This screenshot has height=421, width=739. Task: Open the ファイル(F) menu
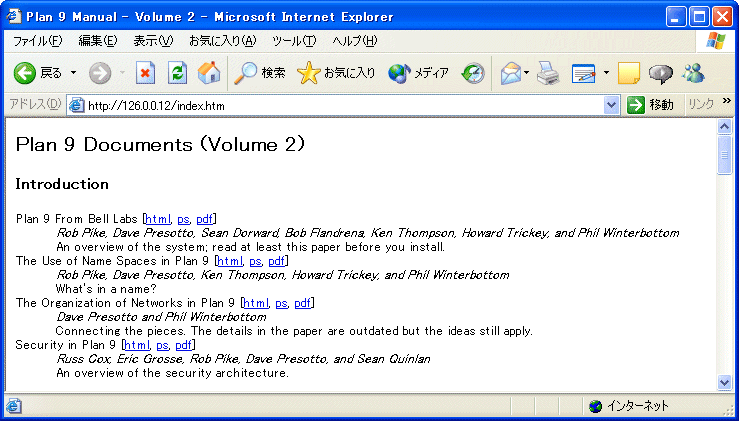coord(37,41)
